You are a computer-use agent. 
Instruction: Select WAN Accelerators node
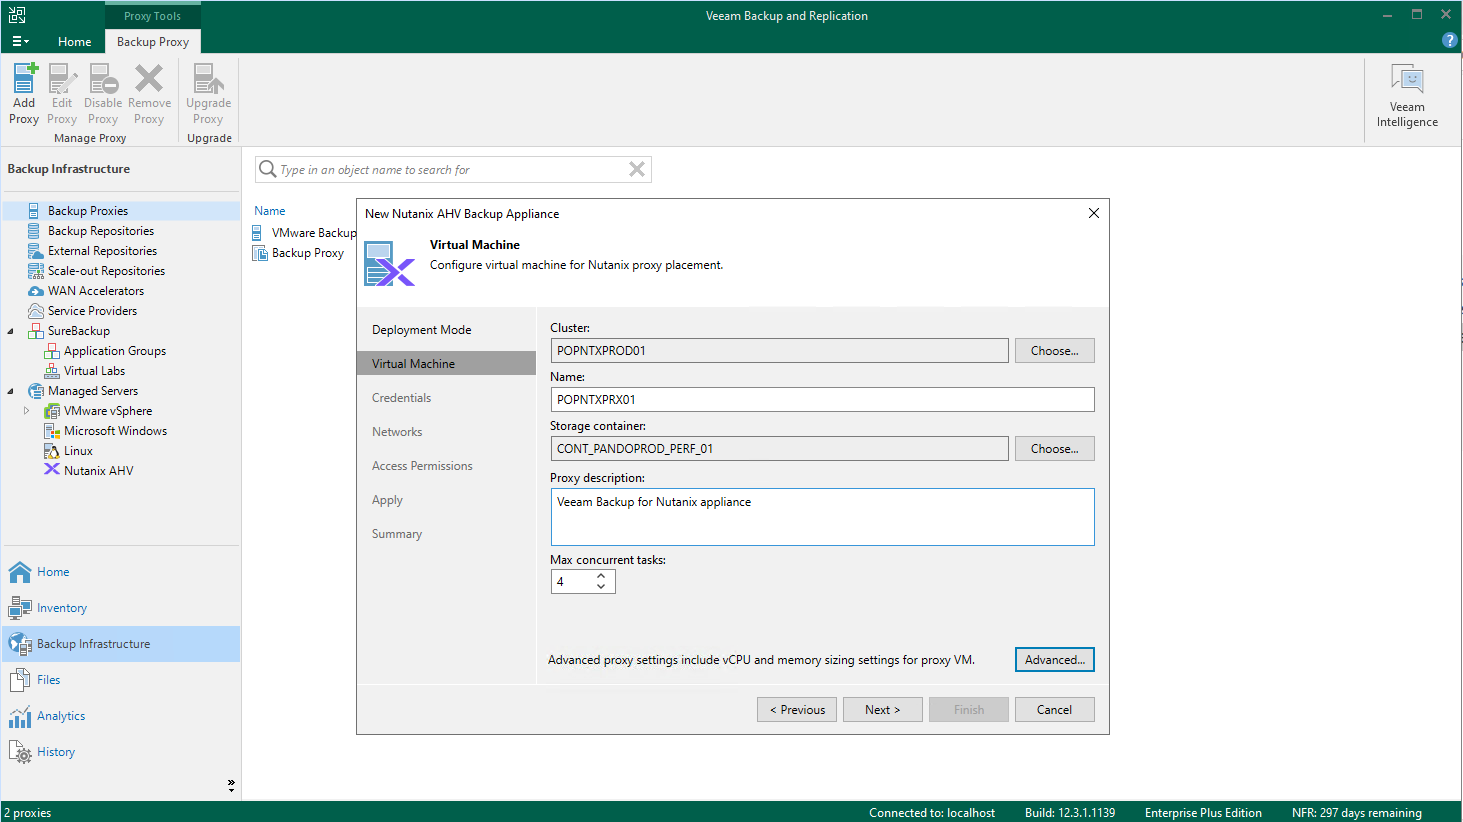[96, 291]
